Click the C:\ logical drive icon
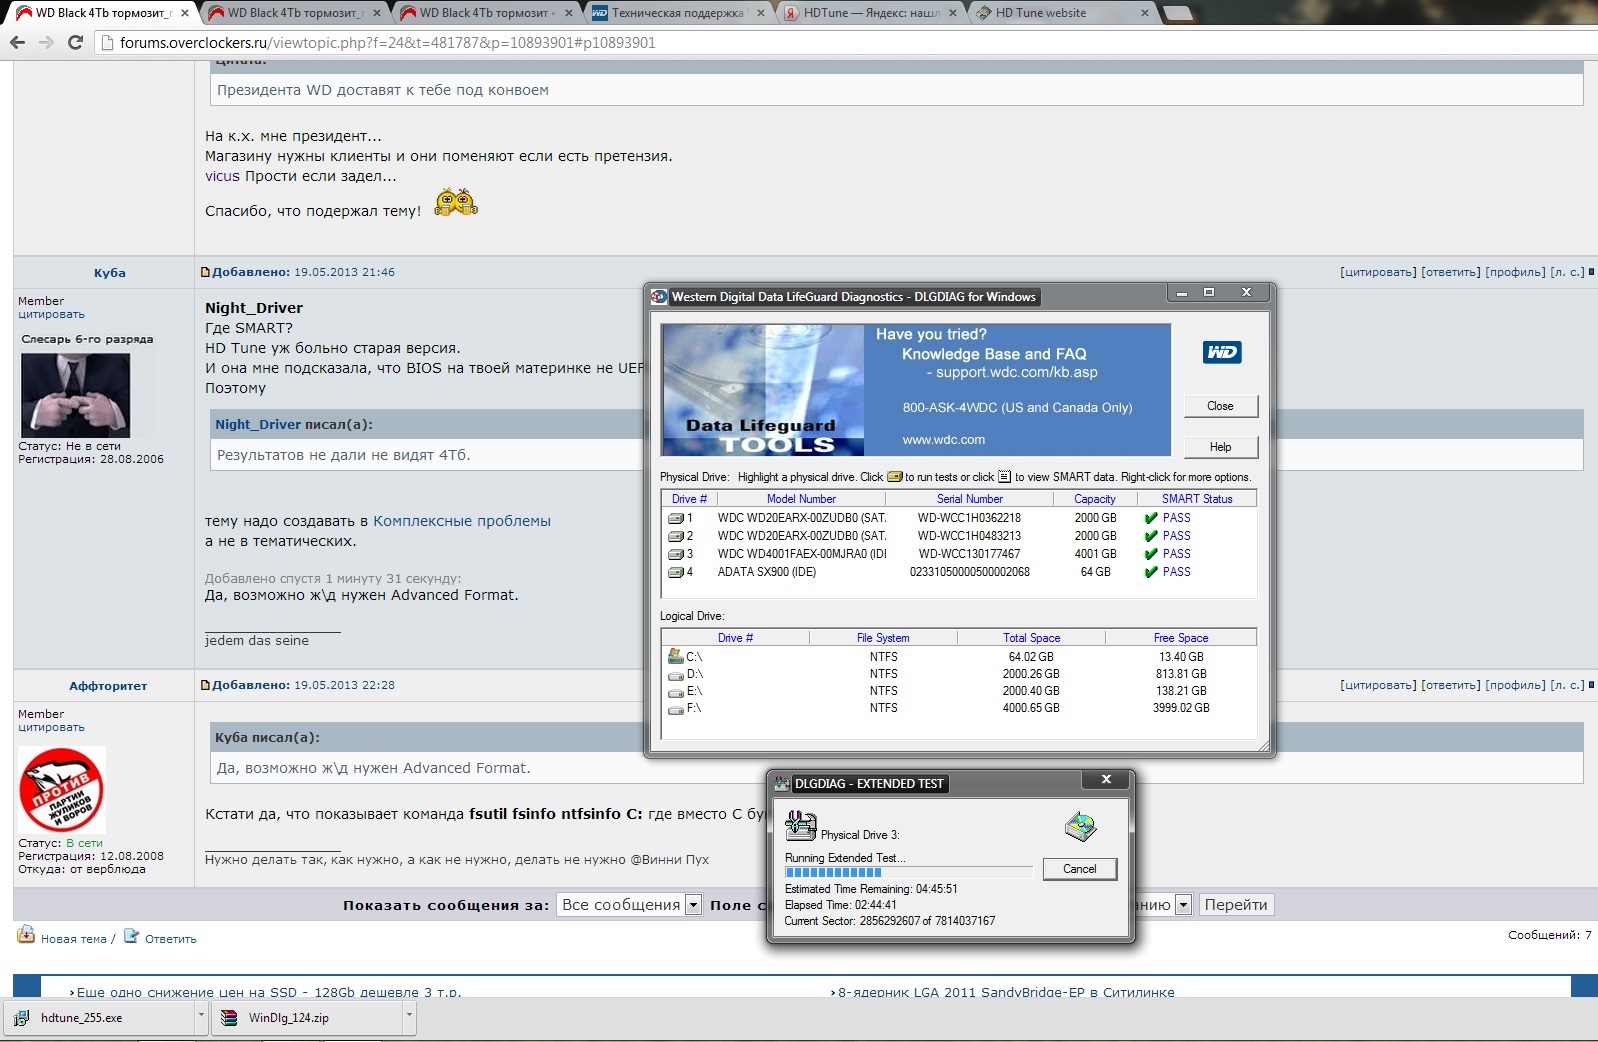The height and width of the screenshot is (1042, 1598). click(675, 656)
